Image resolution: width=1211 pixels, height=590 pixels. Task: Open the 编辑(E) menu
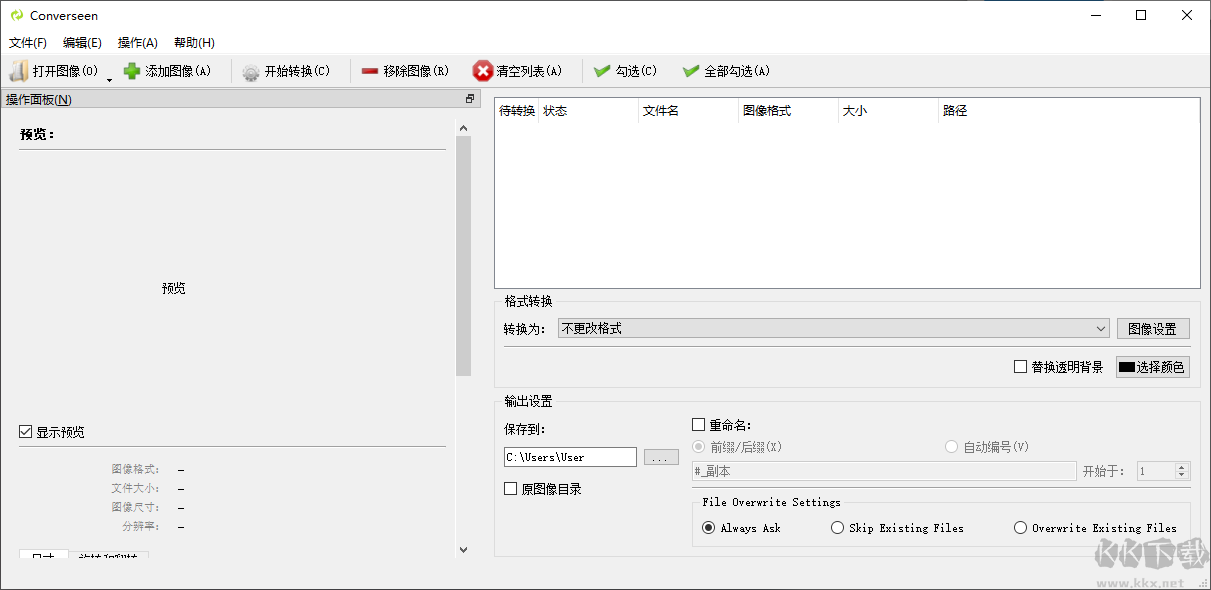coord(82,42)
